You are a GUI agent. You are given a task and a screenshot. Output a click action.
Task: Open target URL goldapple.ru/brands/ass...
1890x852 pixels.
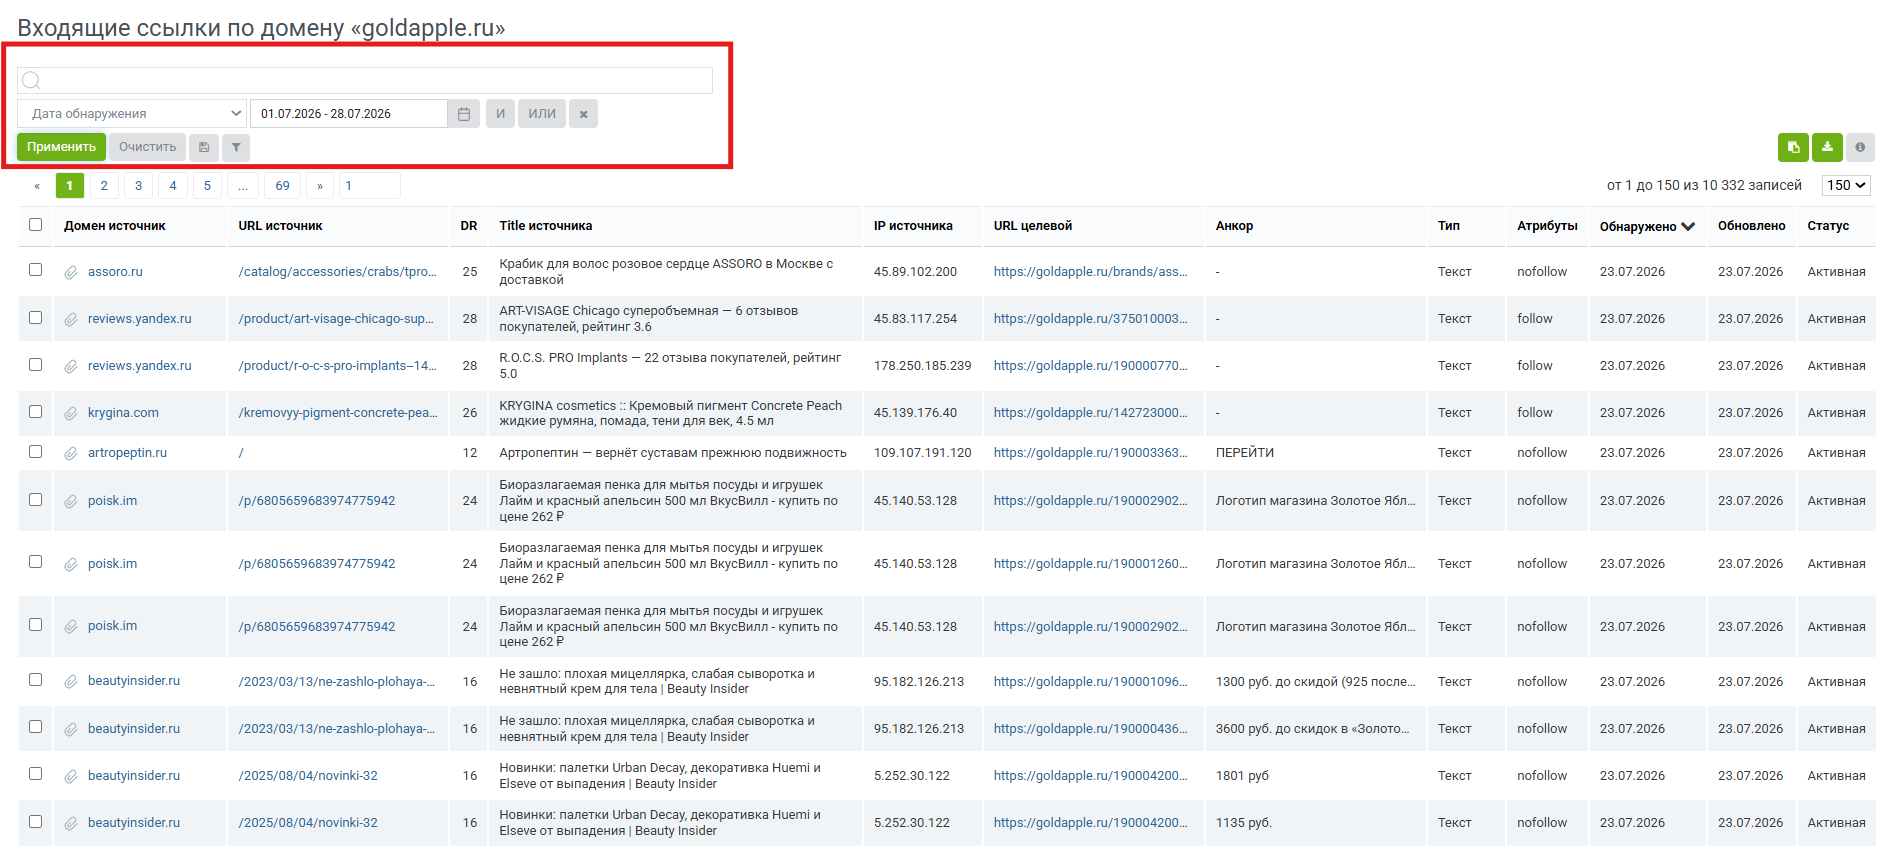1090,272
